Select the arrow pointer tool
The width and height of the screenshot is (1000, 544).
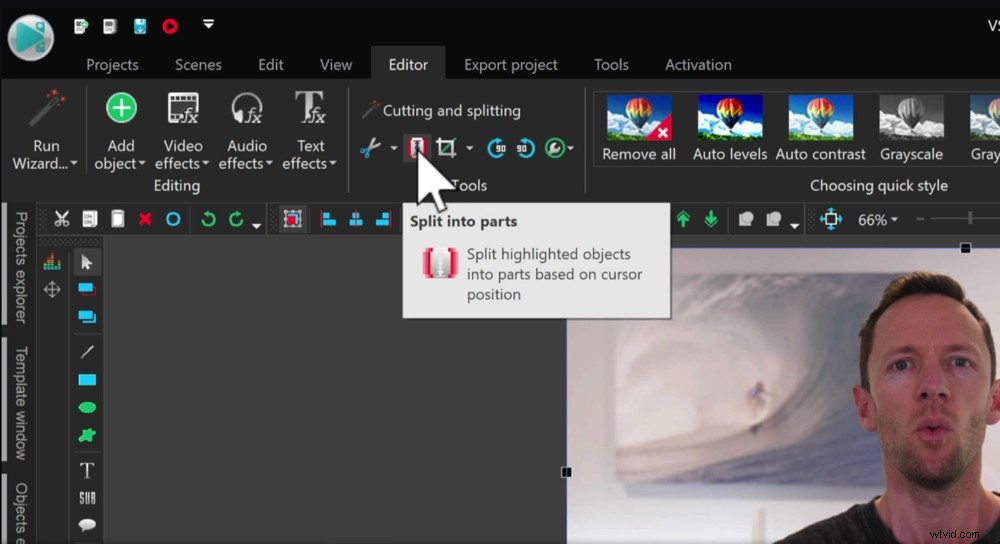pyautogui.click(x=87, y=262)
